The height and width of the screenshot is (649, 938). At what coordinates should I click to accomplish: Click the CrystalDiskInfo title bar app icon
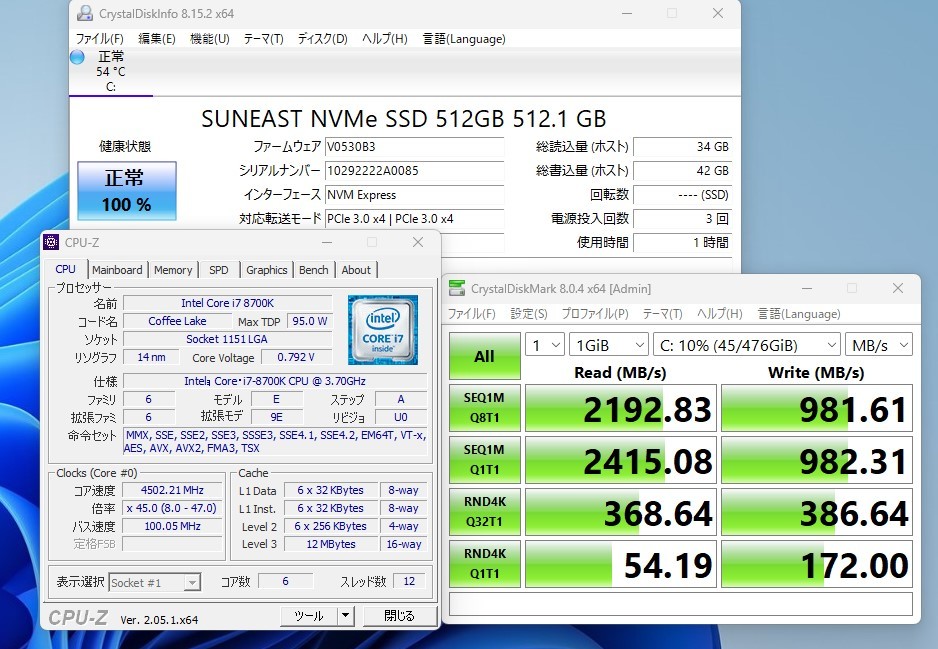pos(85,13)
